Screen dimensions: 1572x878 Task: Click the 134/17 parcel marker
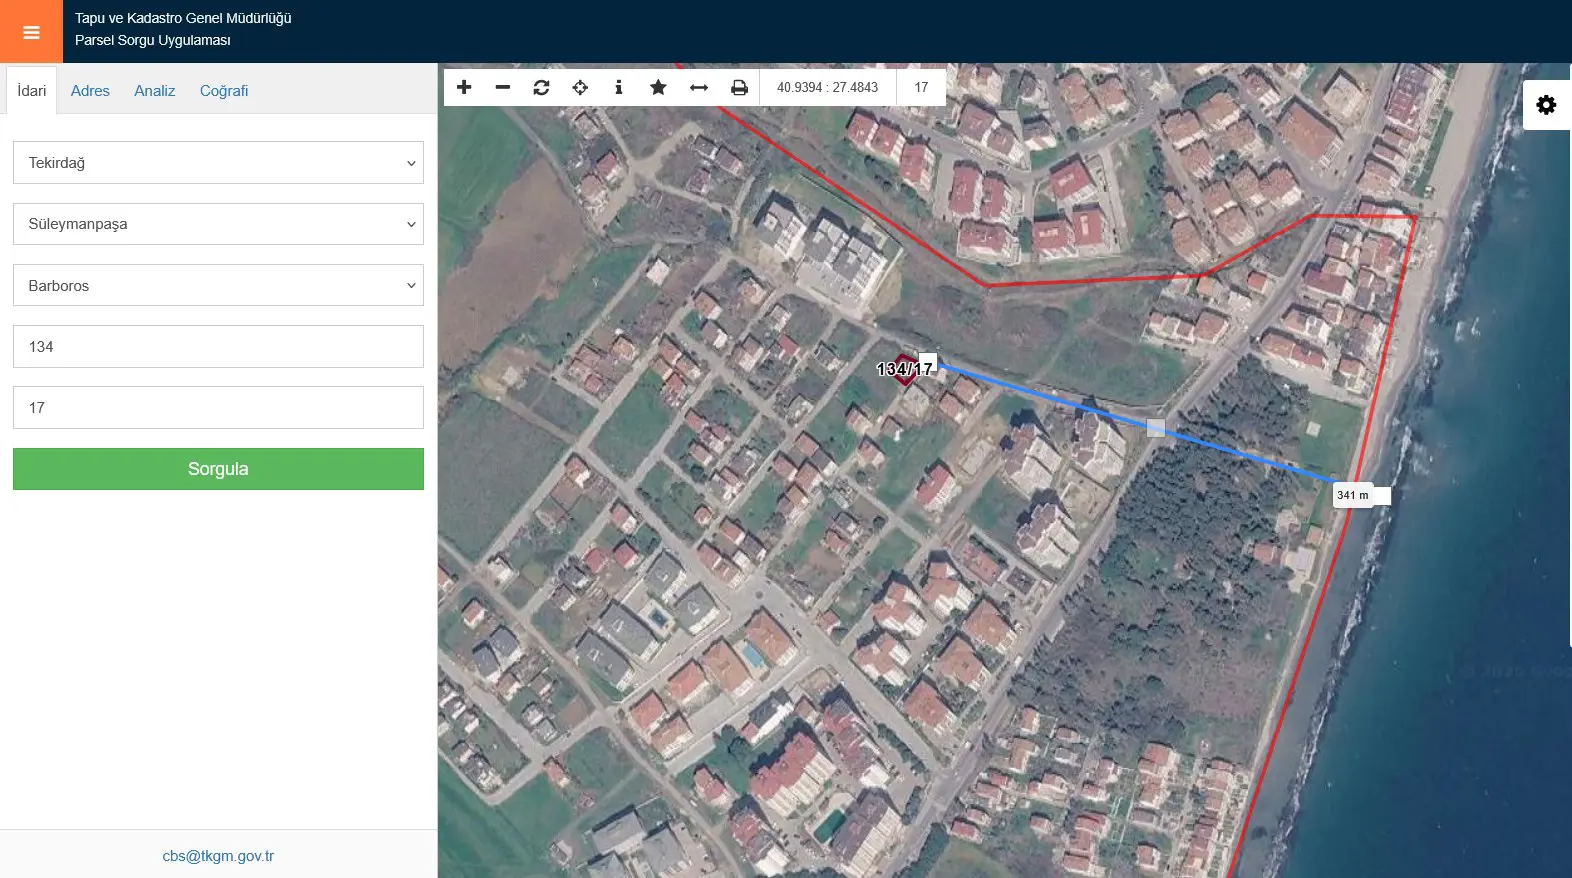coord(905,369)
